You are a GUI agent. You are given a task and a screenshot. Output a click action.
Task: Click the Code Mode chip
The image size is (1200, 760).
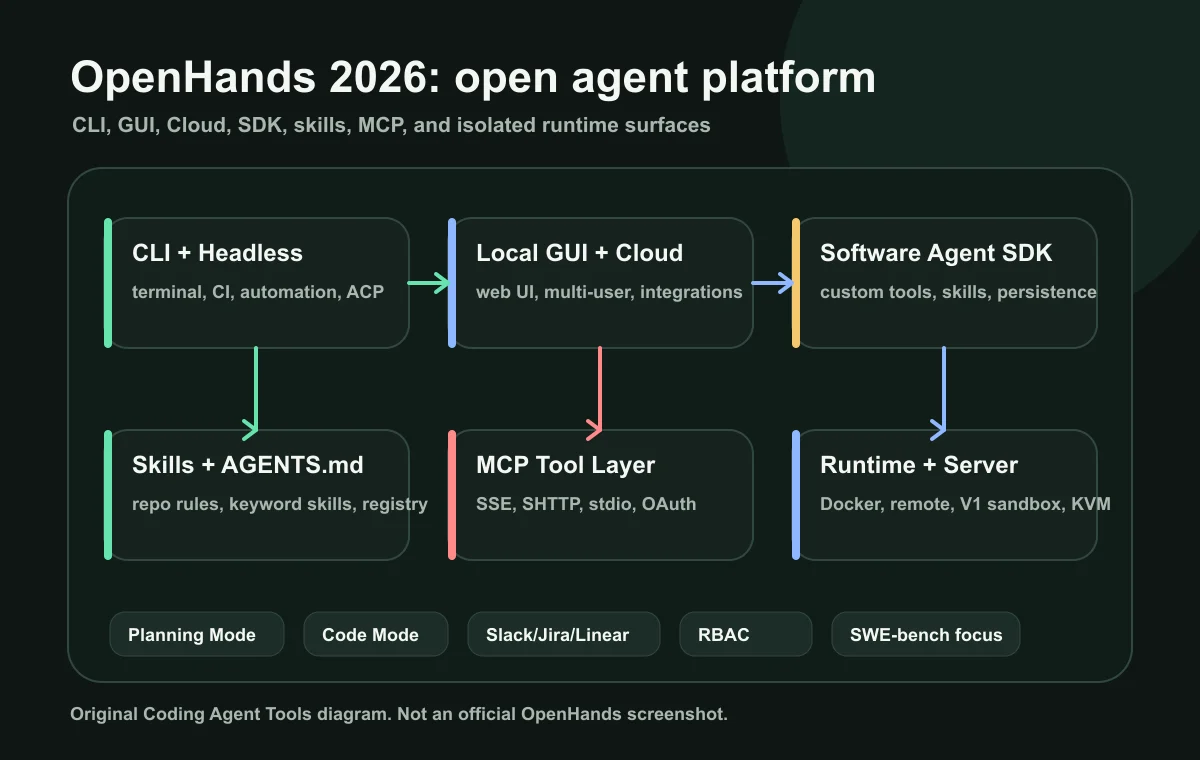(375, 634)
